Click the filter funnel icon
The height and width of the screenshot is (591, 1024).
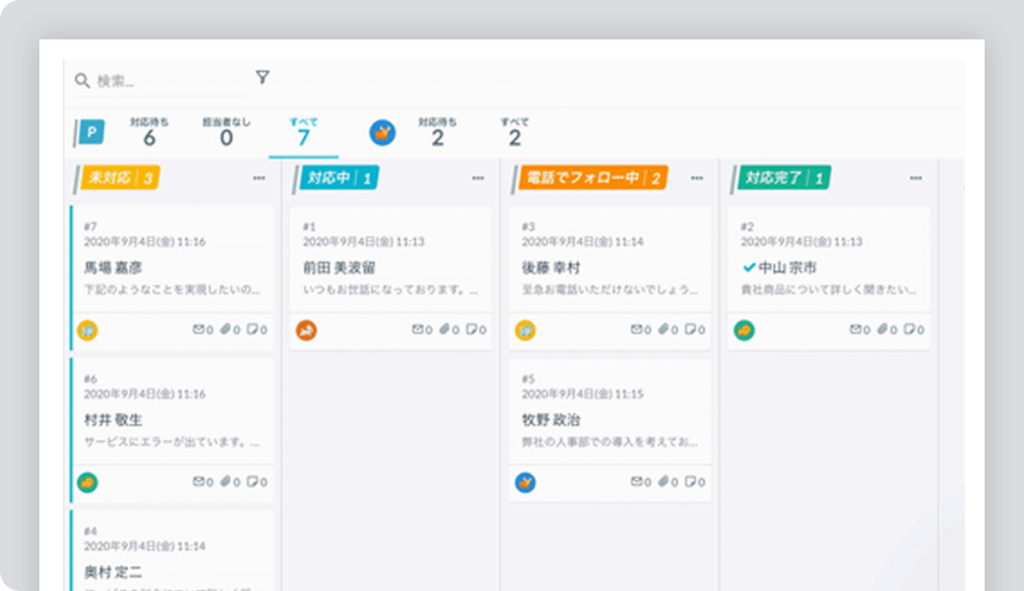262,77
